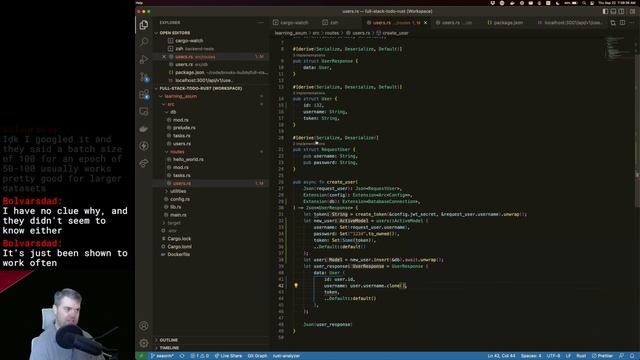Open the Thunder Client lightning icon
The height and width of the screenshot is (360, 640).
pyautogui.click(x=144, y=146)
